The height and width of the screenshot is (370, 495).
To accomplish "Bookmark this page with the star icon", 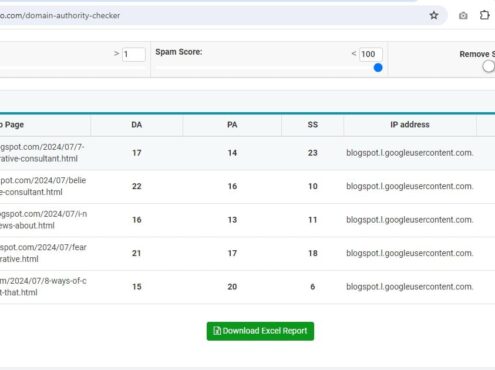I will pos(434,15).
